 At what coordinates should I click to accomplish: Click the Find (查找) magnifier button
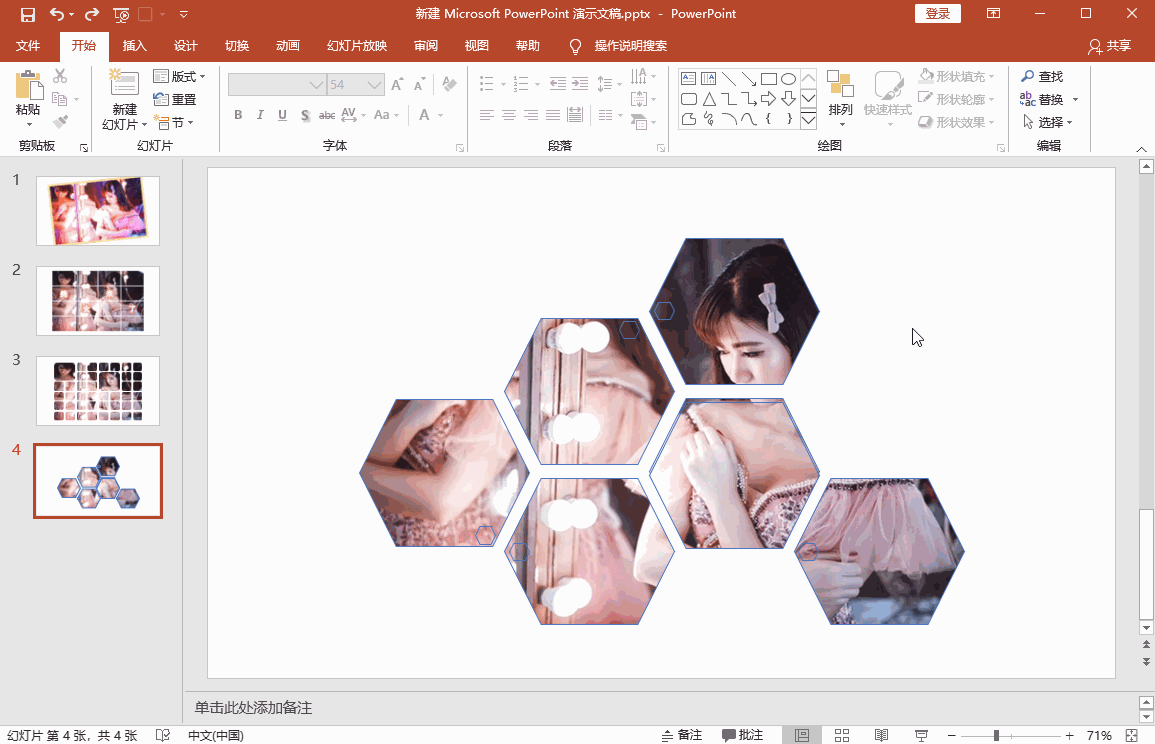click(x=1041, y=77)
